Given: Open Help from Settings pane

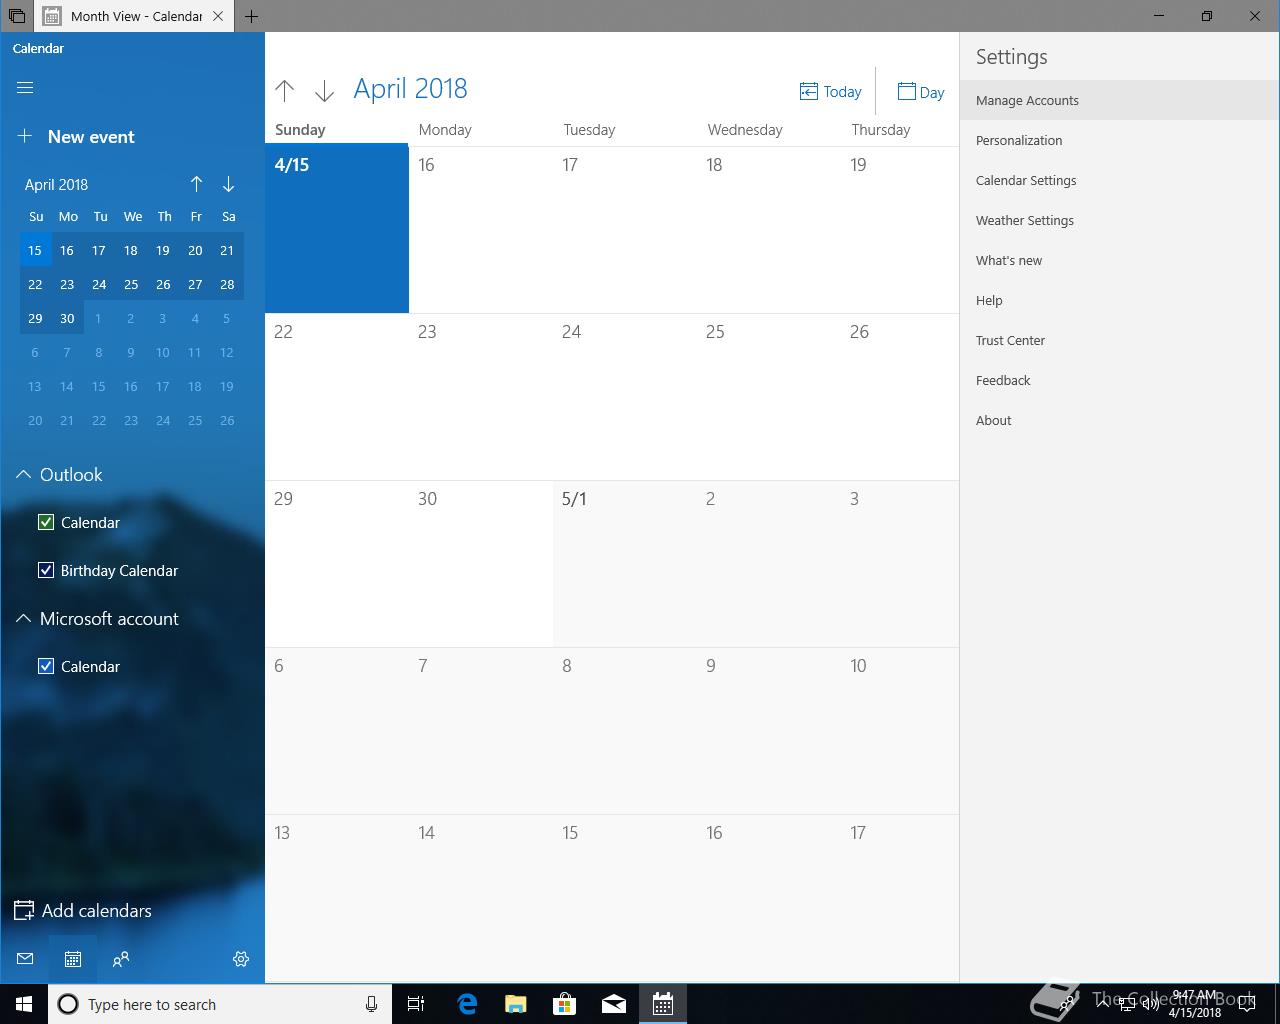Looking at the screenshot, I should [1120, 300].
